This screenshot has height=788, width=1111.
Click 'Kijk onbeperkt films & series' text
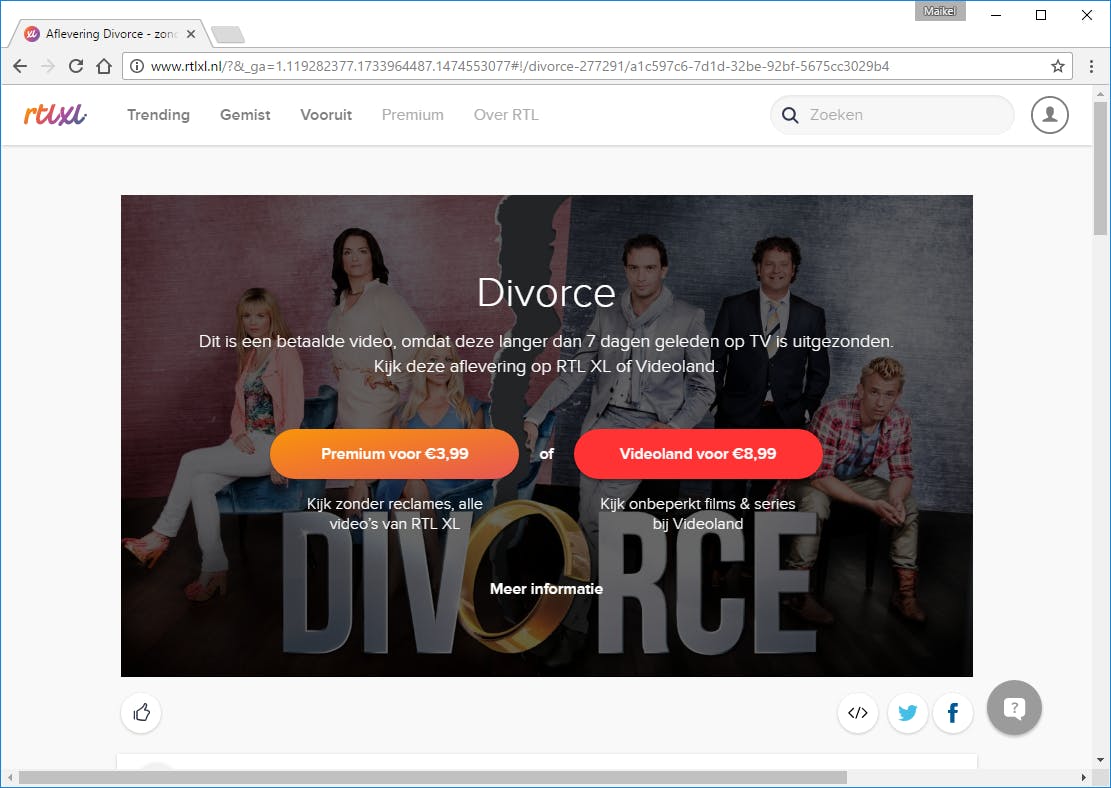(698, 514)
